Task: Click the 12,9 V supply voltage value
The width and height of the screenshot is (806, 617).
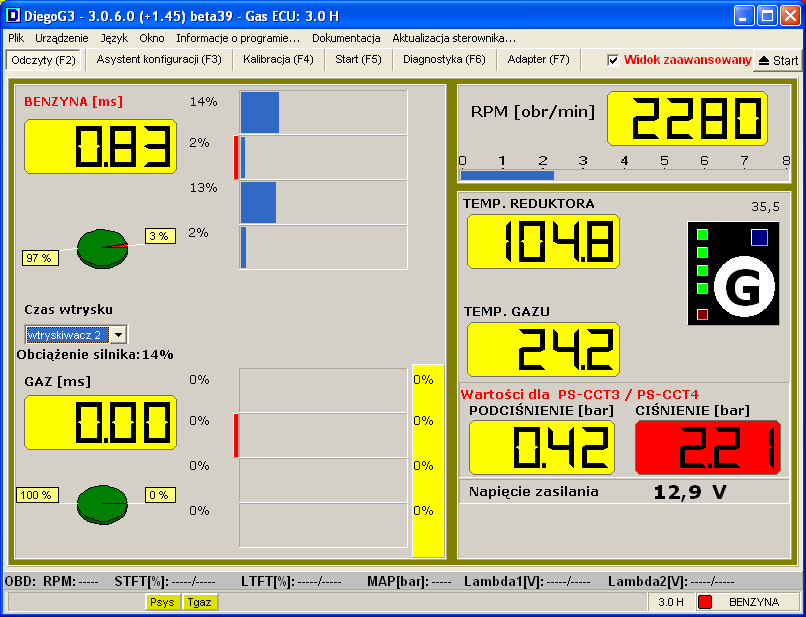Action: [x=690, y=493]
